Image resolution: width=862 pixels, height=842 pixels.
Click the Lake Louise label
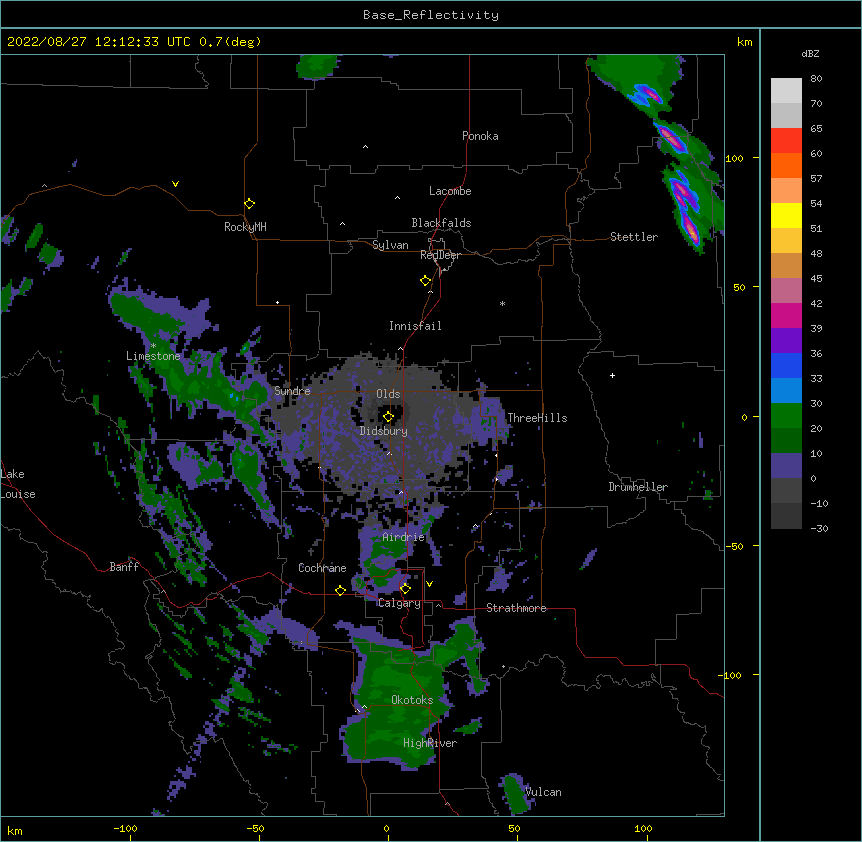click(18, 484)
